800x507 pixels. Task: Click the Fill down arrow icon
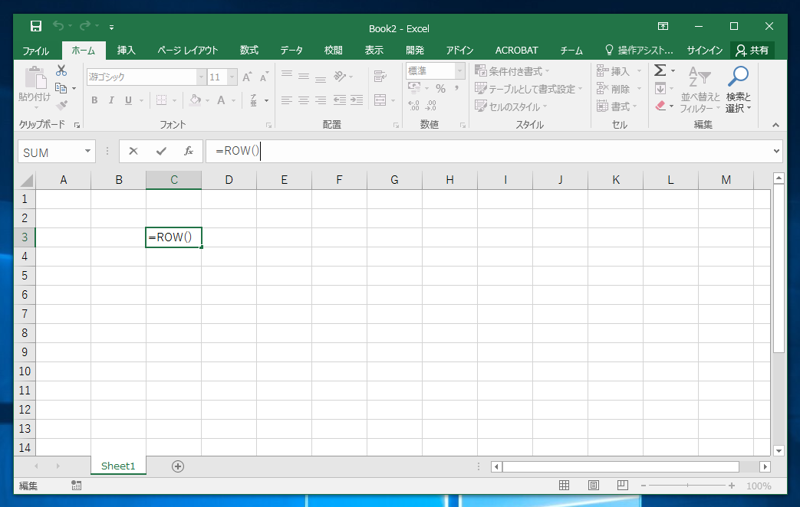(x=660, y=88)
